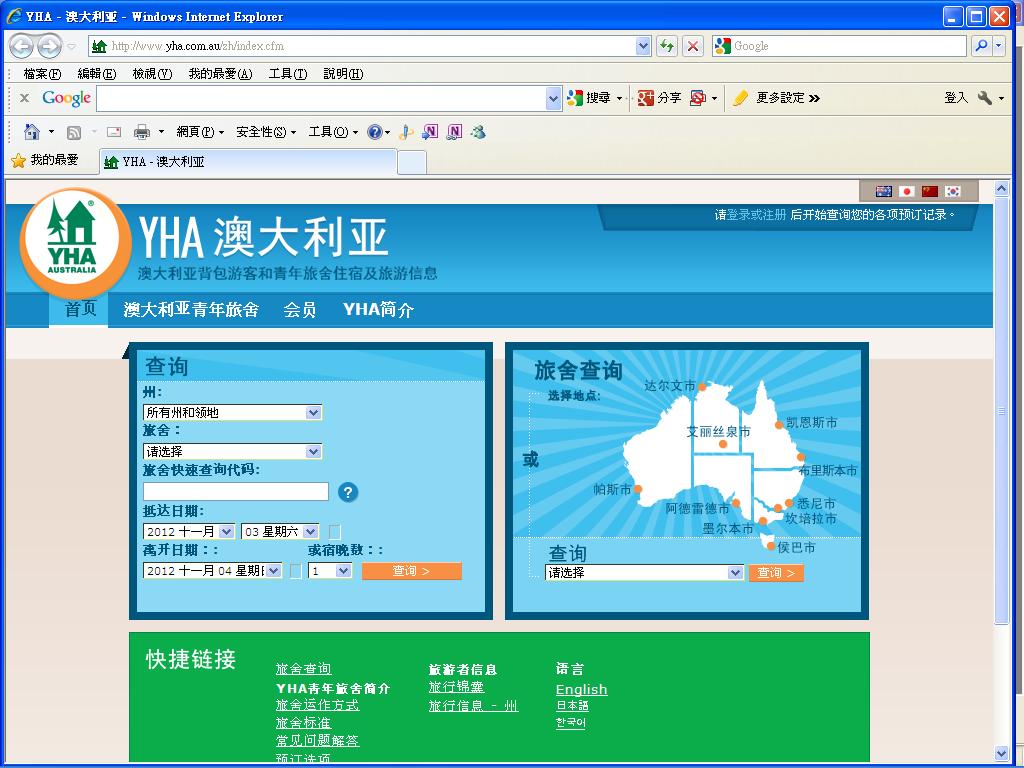This screenshot has width=1024, height=768.
Task: Open the blue Help question mark in command bar
Action: point(374,132)
